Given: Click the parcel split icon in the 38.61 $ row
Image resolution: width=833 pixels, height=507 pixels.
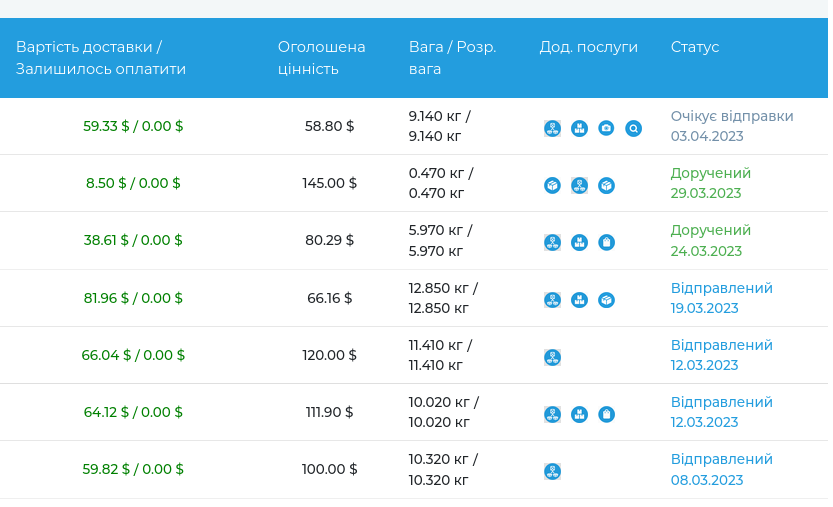Looking at the screenshot, I should point(552,242).
